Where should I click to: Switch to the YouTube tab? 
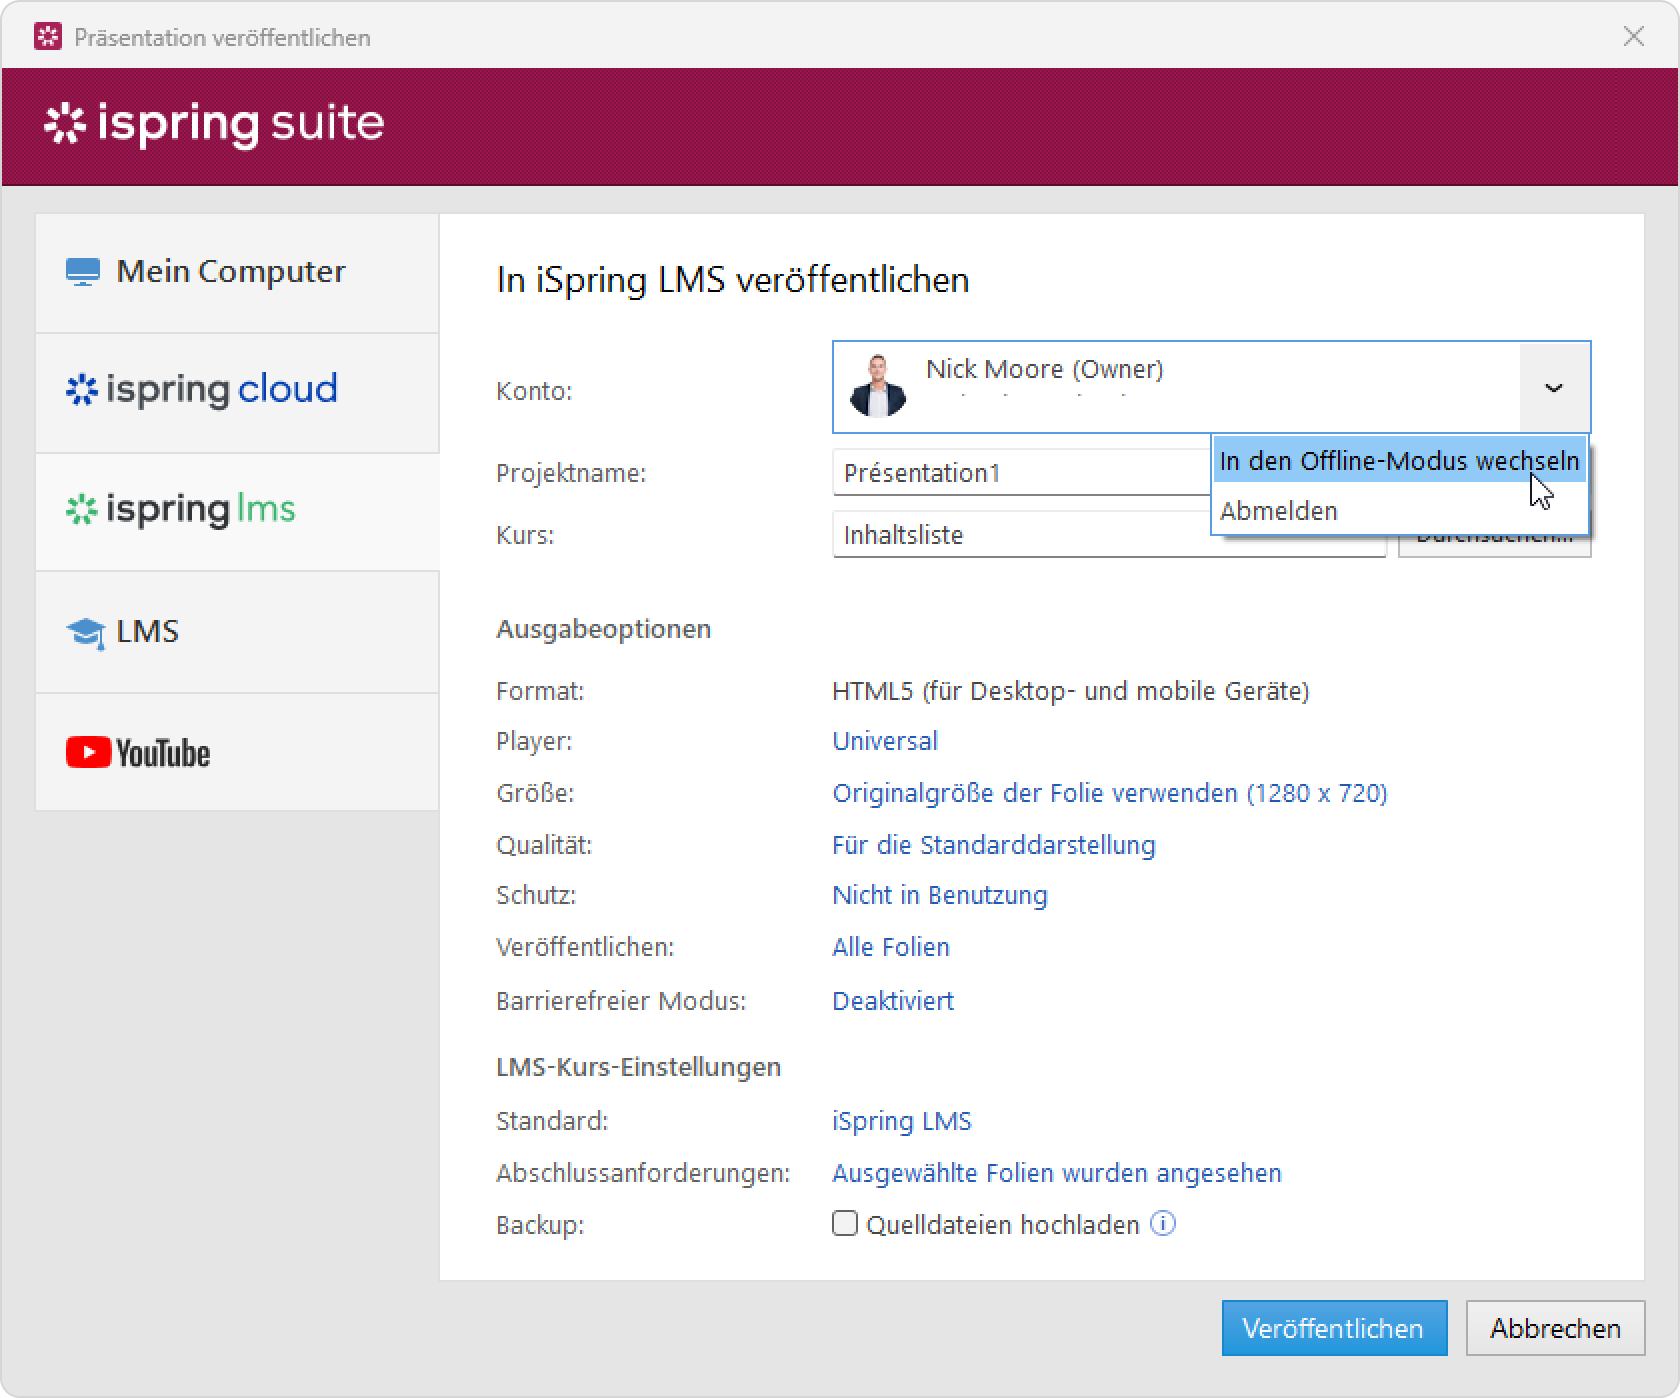tap(237, 752)
